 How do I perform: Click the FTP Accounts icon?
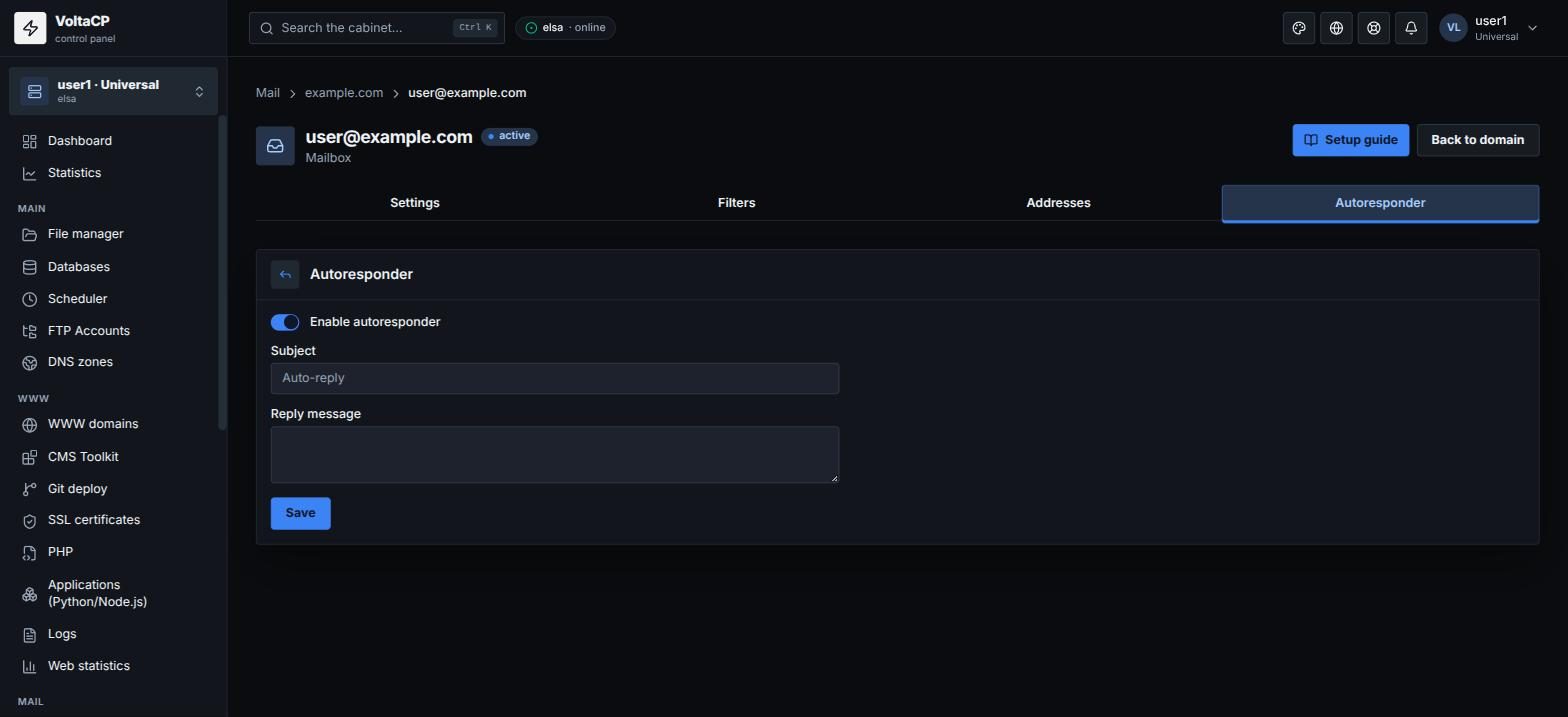pyautogui.click(x=30, y=331)
